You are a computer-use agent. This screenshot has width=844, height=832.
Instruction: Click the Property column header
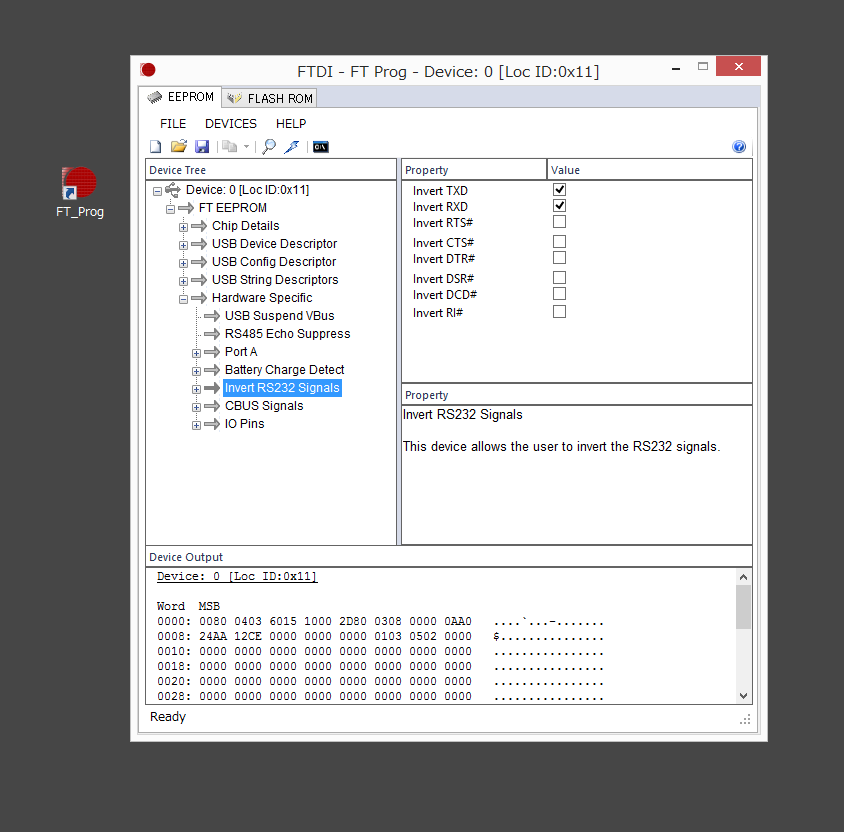pyautogui.click(x=474, y=170)
